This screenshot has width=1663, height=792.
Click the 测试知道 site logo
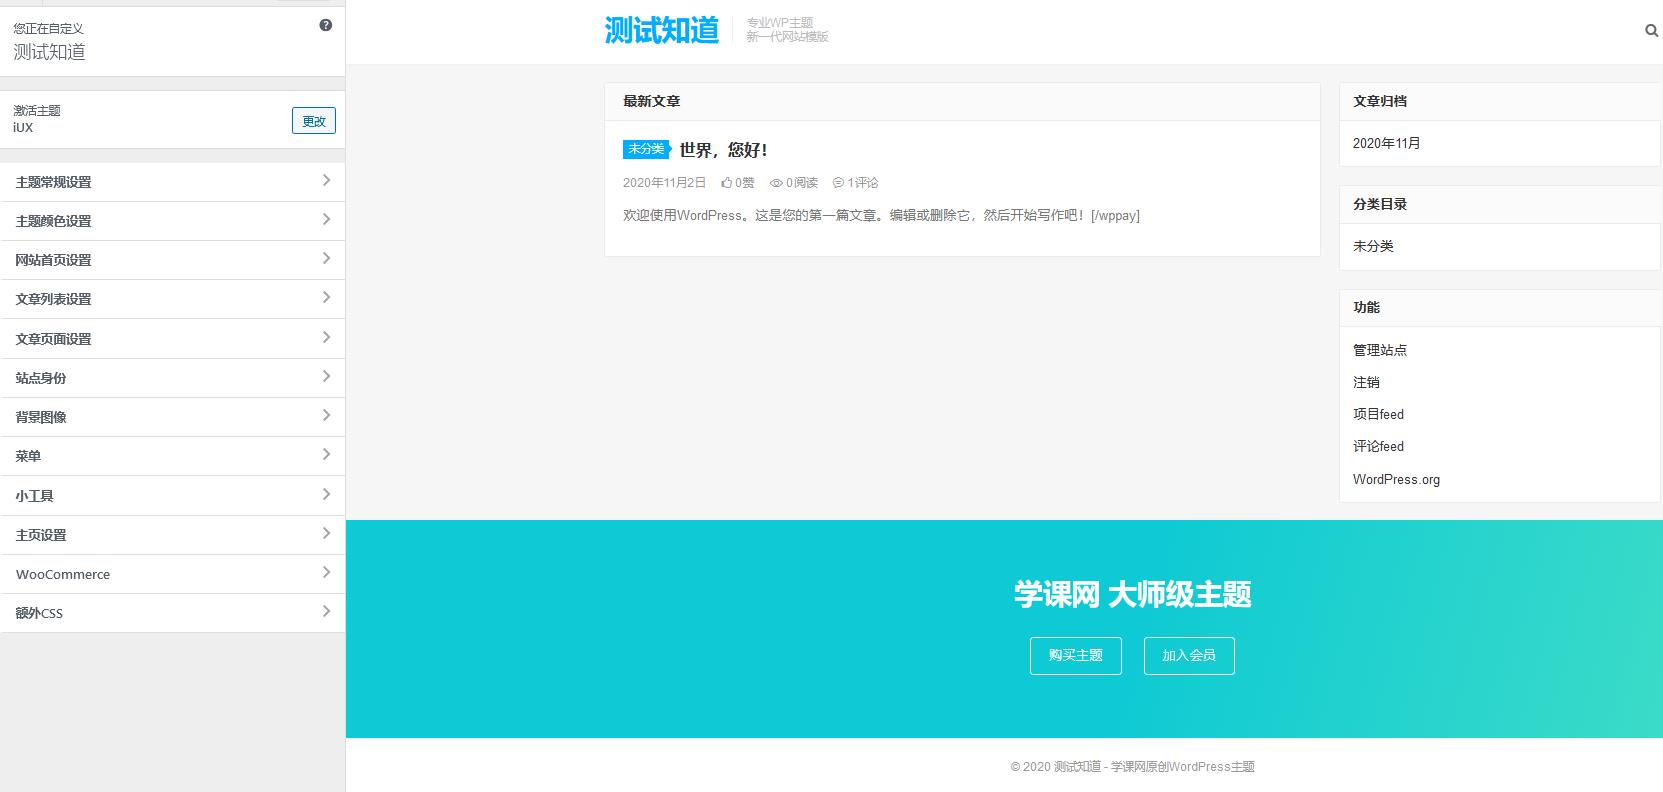(x=661, y=31)
